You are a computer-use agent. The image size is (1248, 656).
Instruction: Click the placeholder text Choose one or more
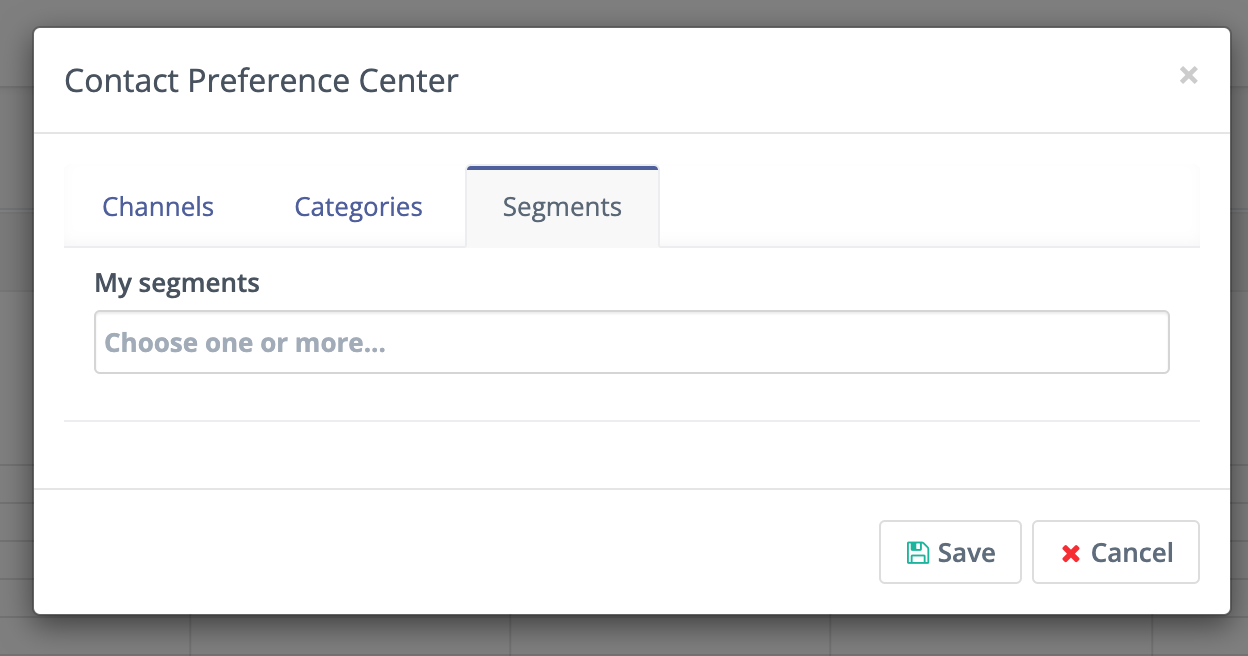[x=245, y=342]
